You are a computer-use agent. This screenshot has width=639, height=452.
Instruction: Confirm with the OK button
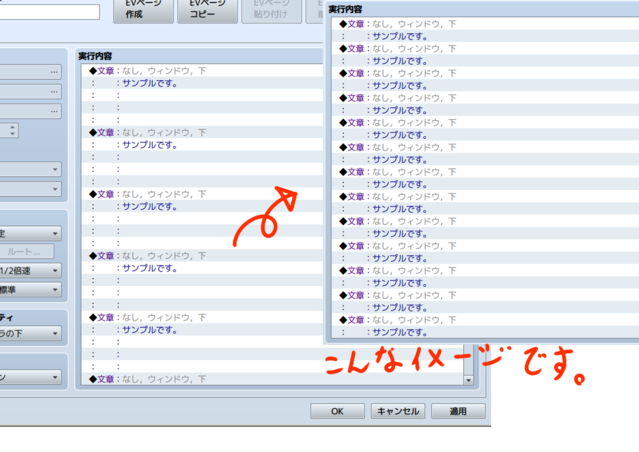(x=337, y=411)
